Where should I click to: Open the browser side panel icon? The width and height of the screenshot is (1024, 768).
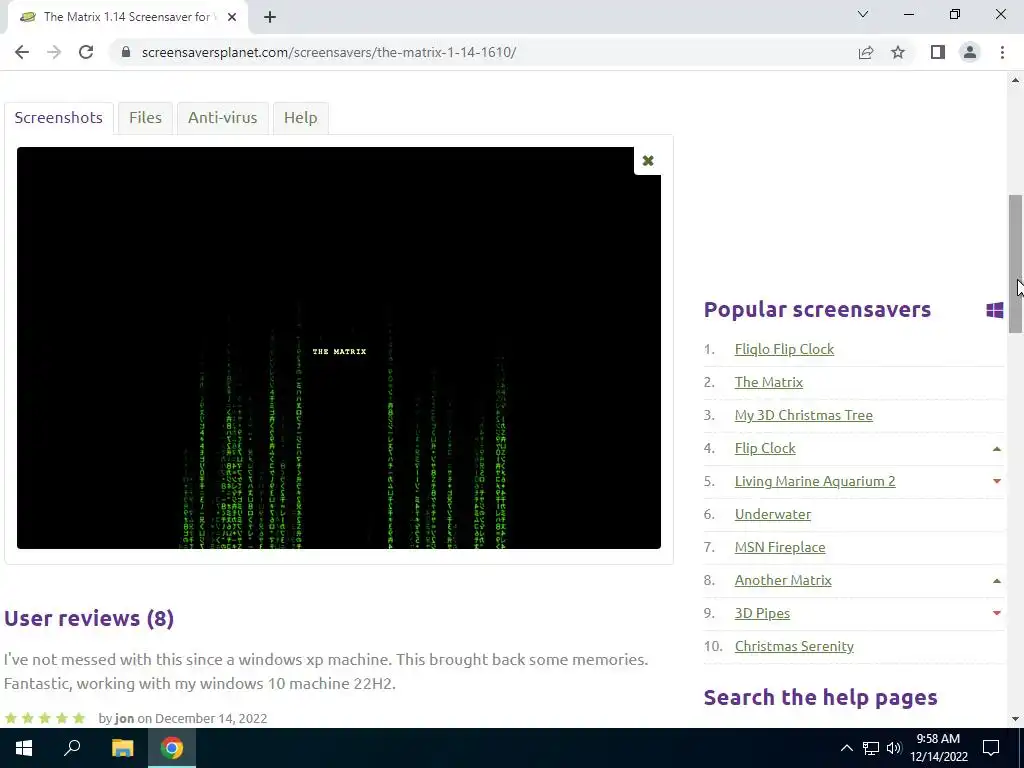(x=938, y=52)
